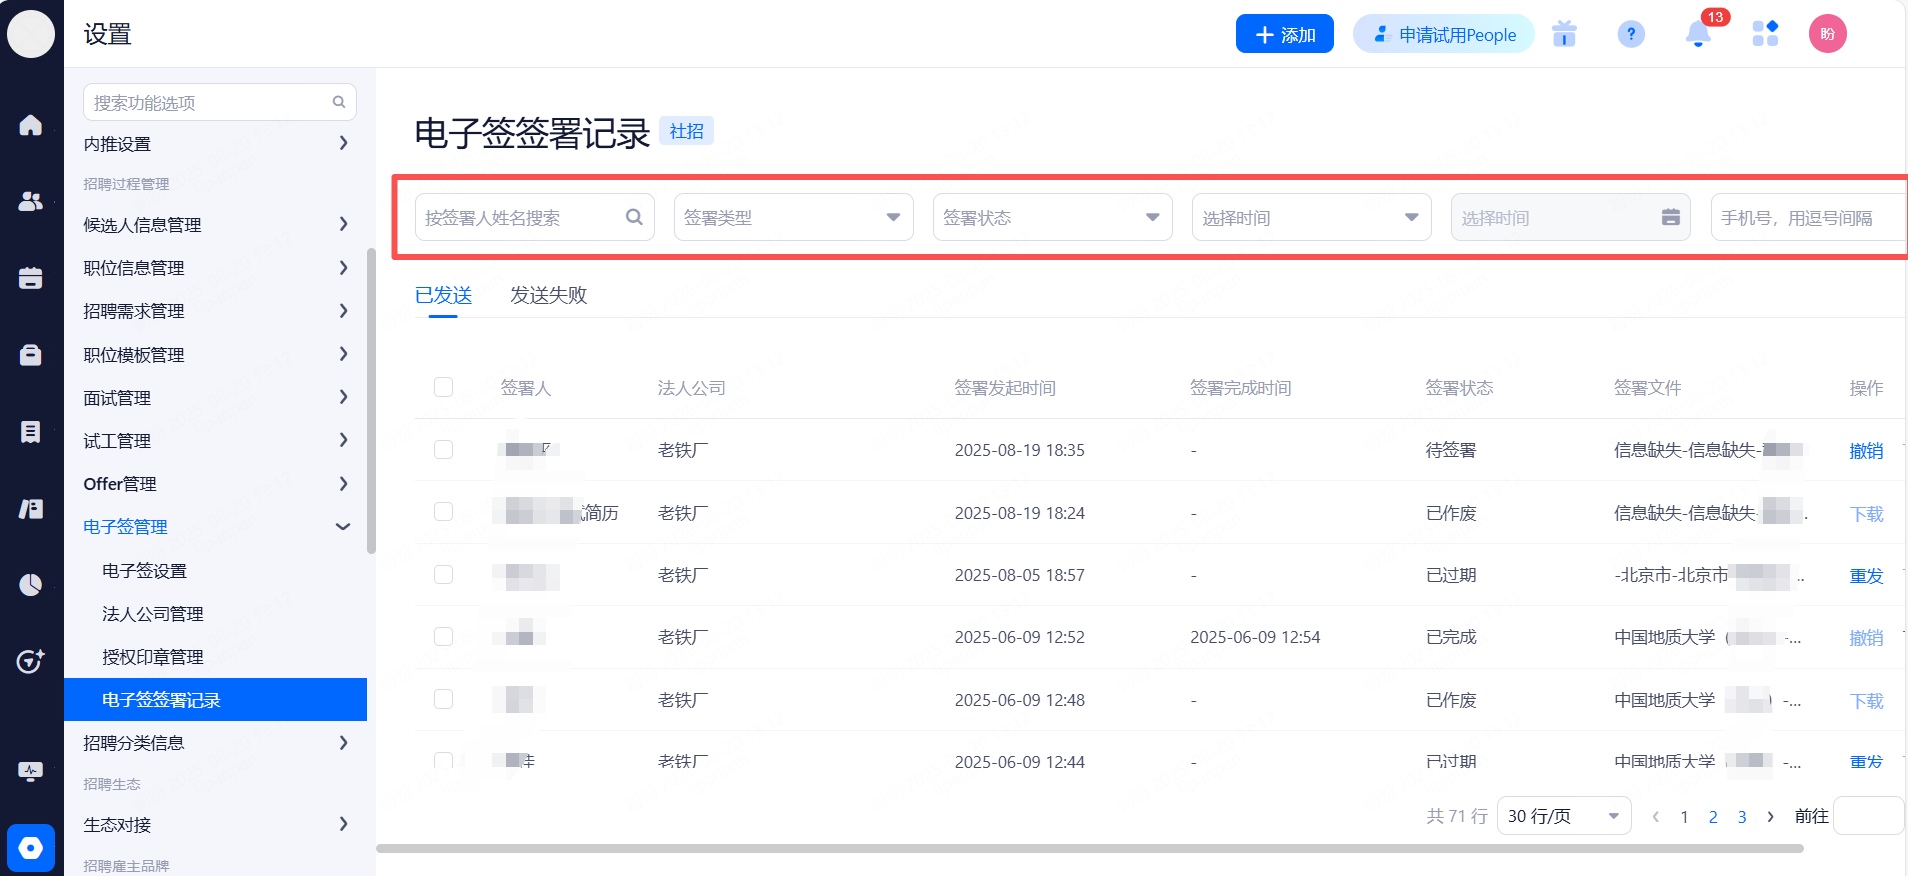Click the gift box icon
The height and width of the screenshot is (876, 1908).
point(1564,34)
